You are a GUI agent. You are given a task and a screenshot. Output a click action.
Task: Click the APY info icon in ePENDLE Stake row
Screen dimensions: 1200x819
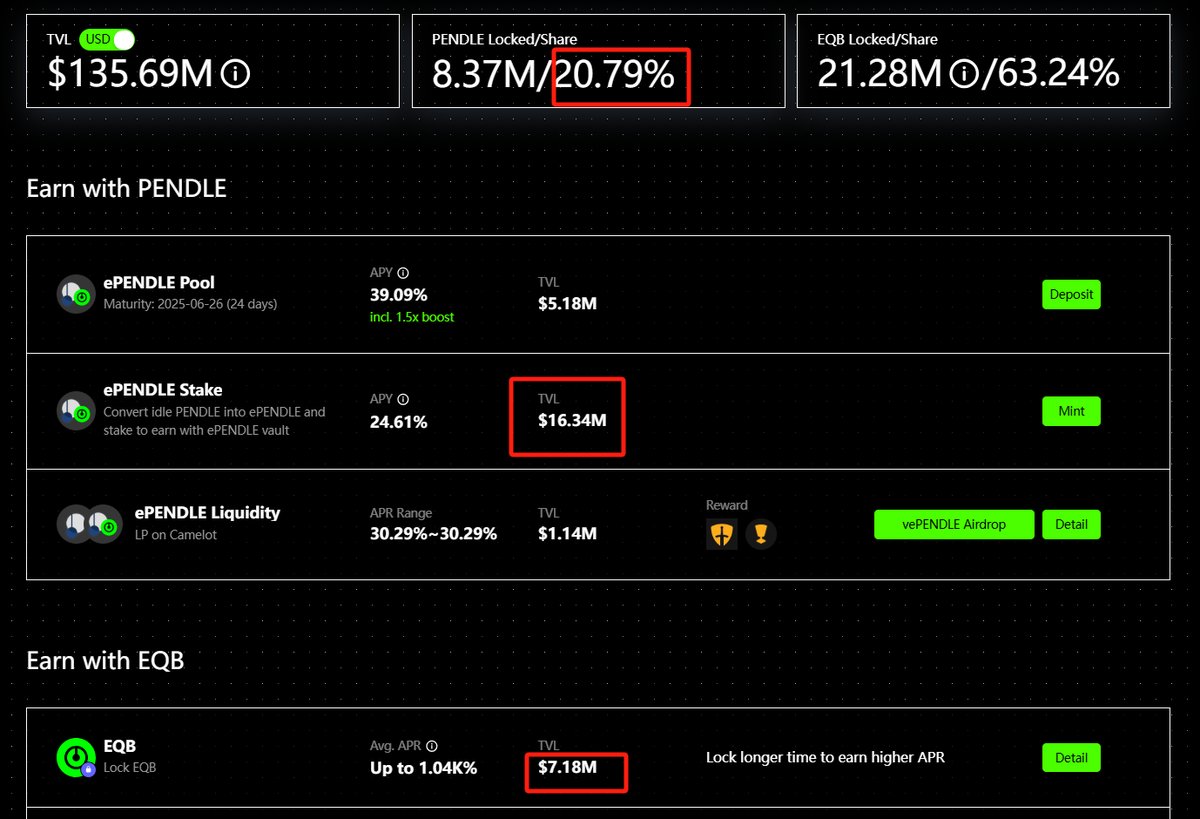point(403,399)
